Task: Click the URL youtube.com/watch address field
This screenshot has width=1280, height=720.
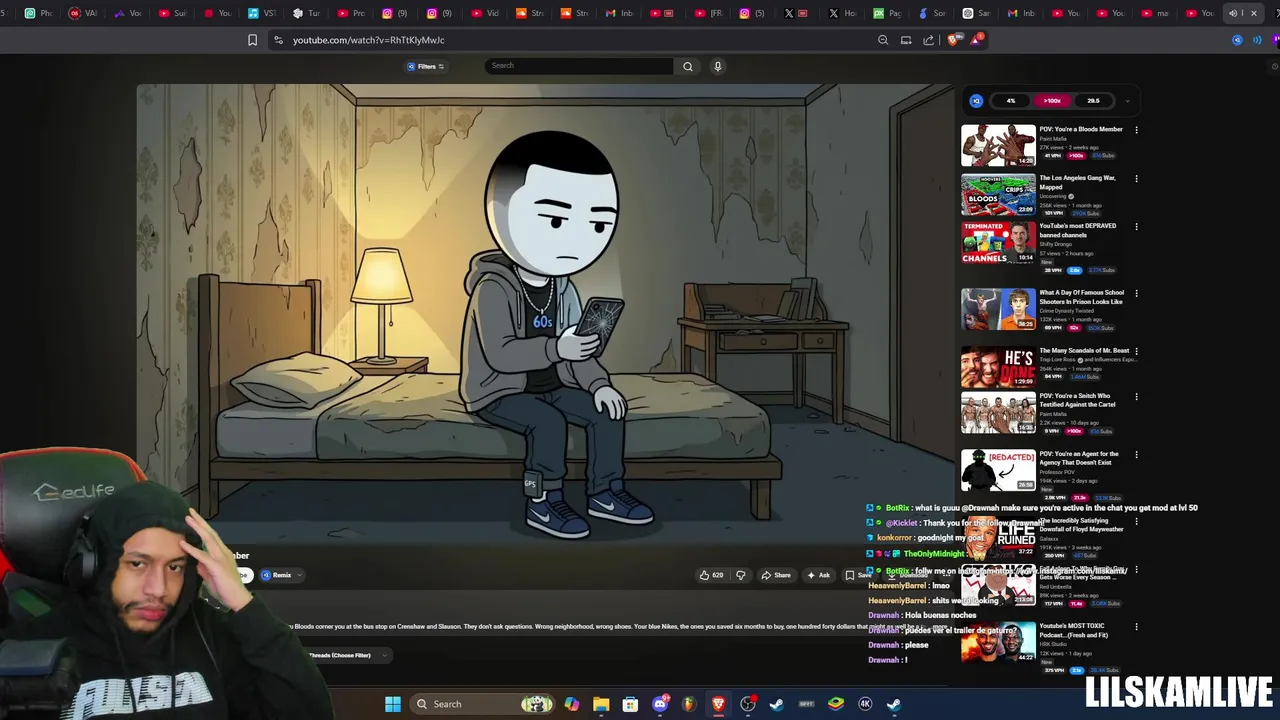Action: [x=369, y=40]
